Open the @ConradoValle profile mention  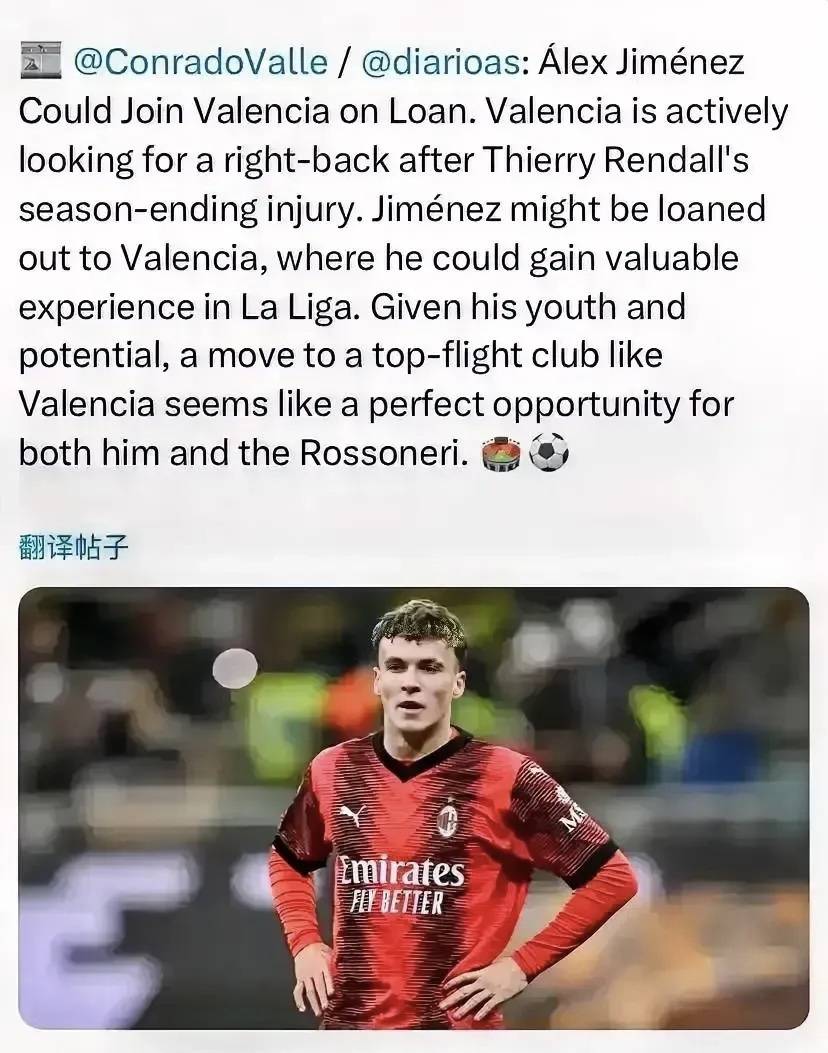[x=201, y=62]
